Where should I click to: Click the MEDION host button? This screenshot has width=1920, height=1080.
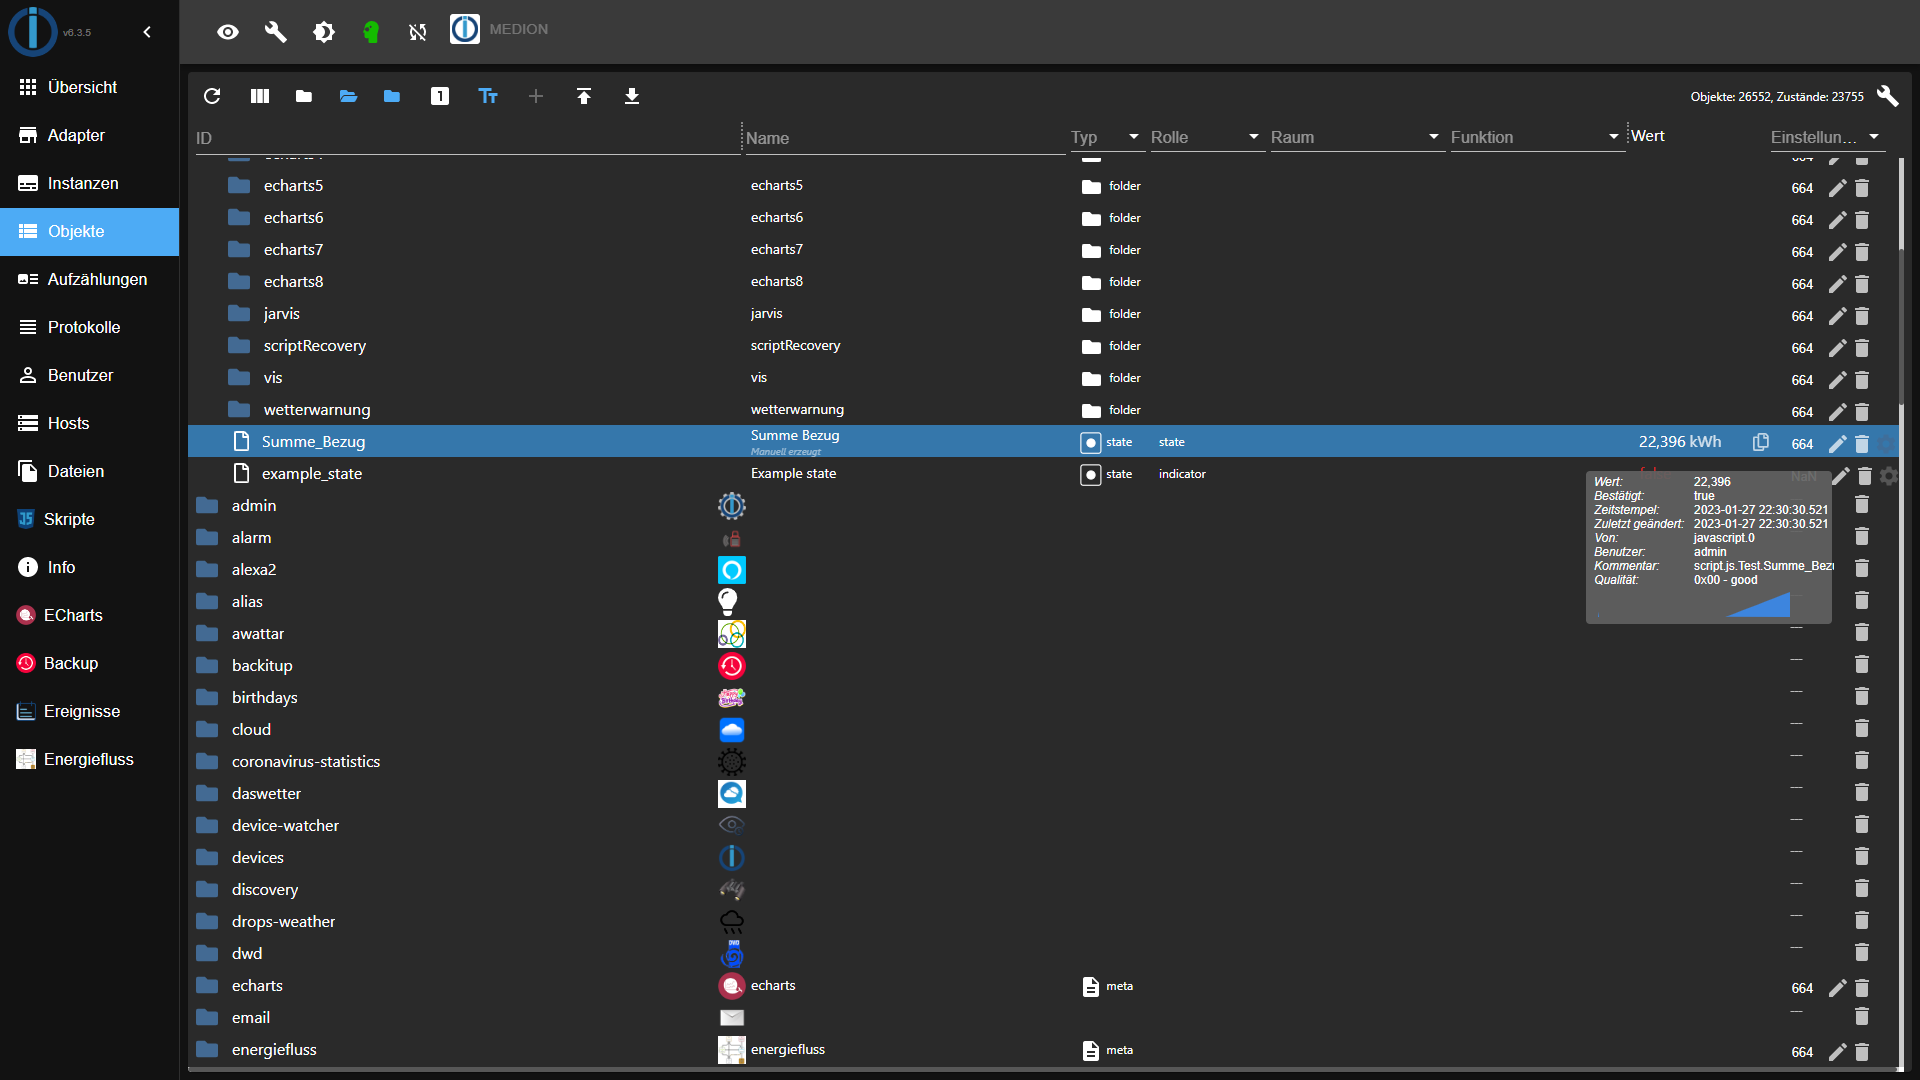499,30
